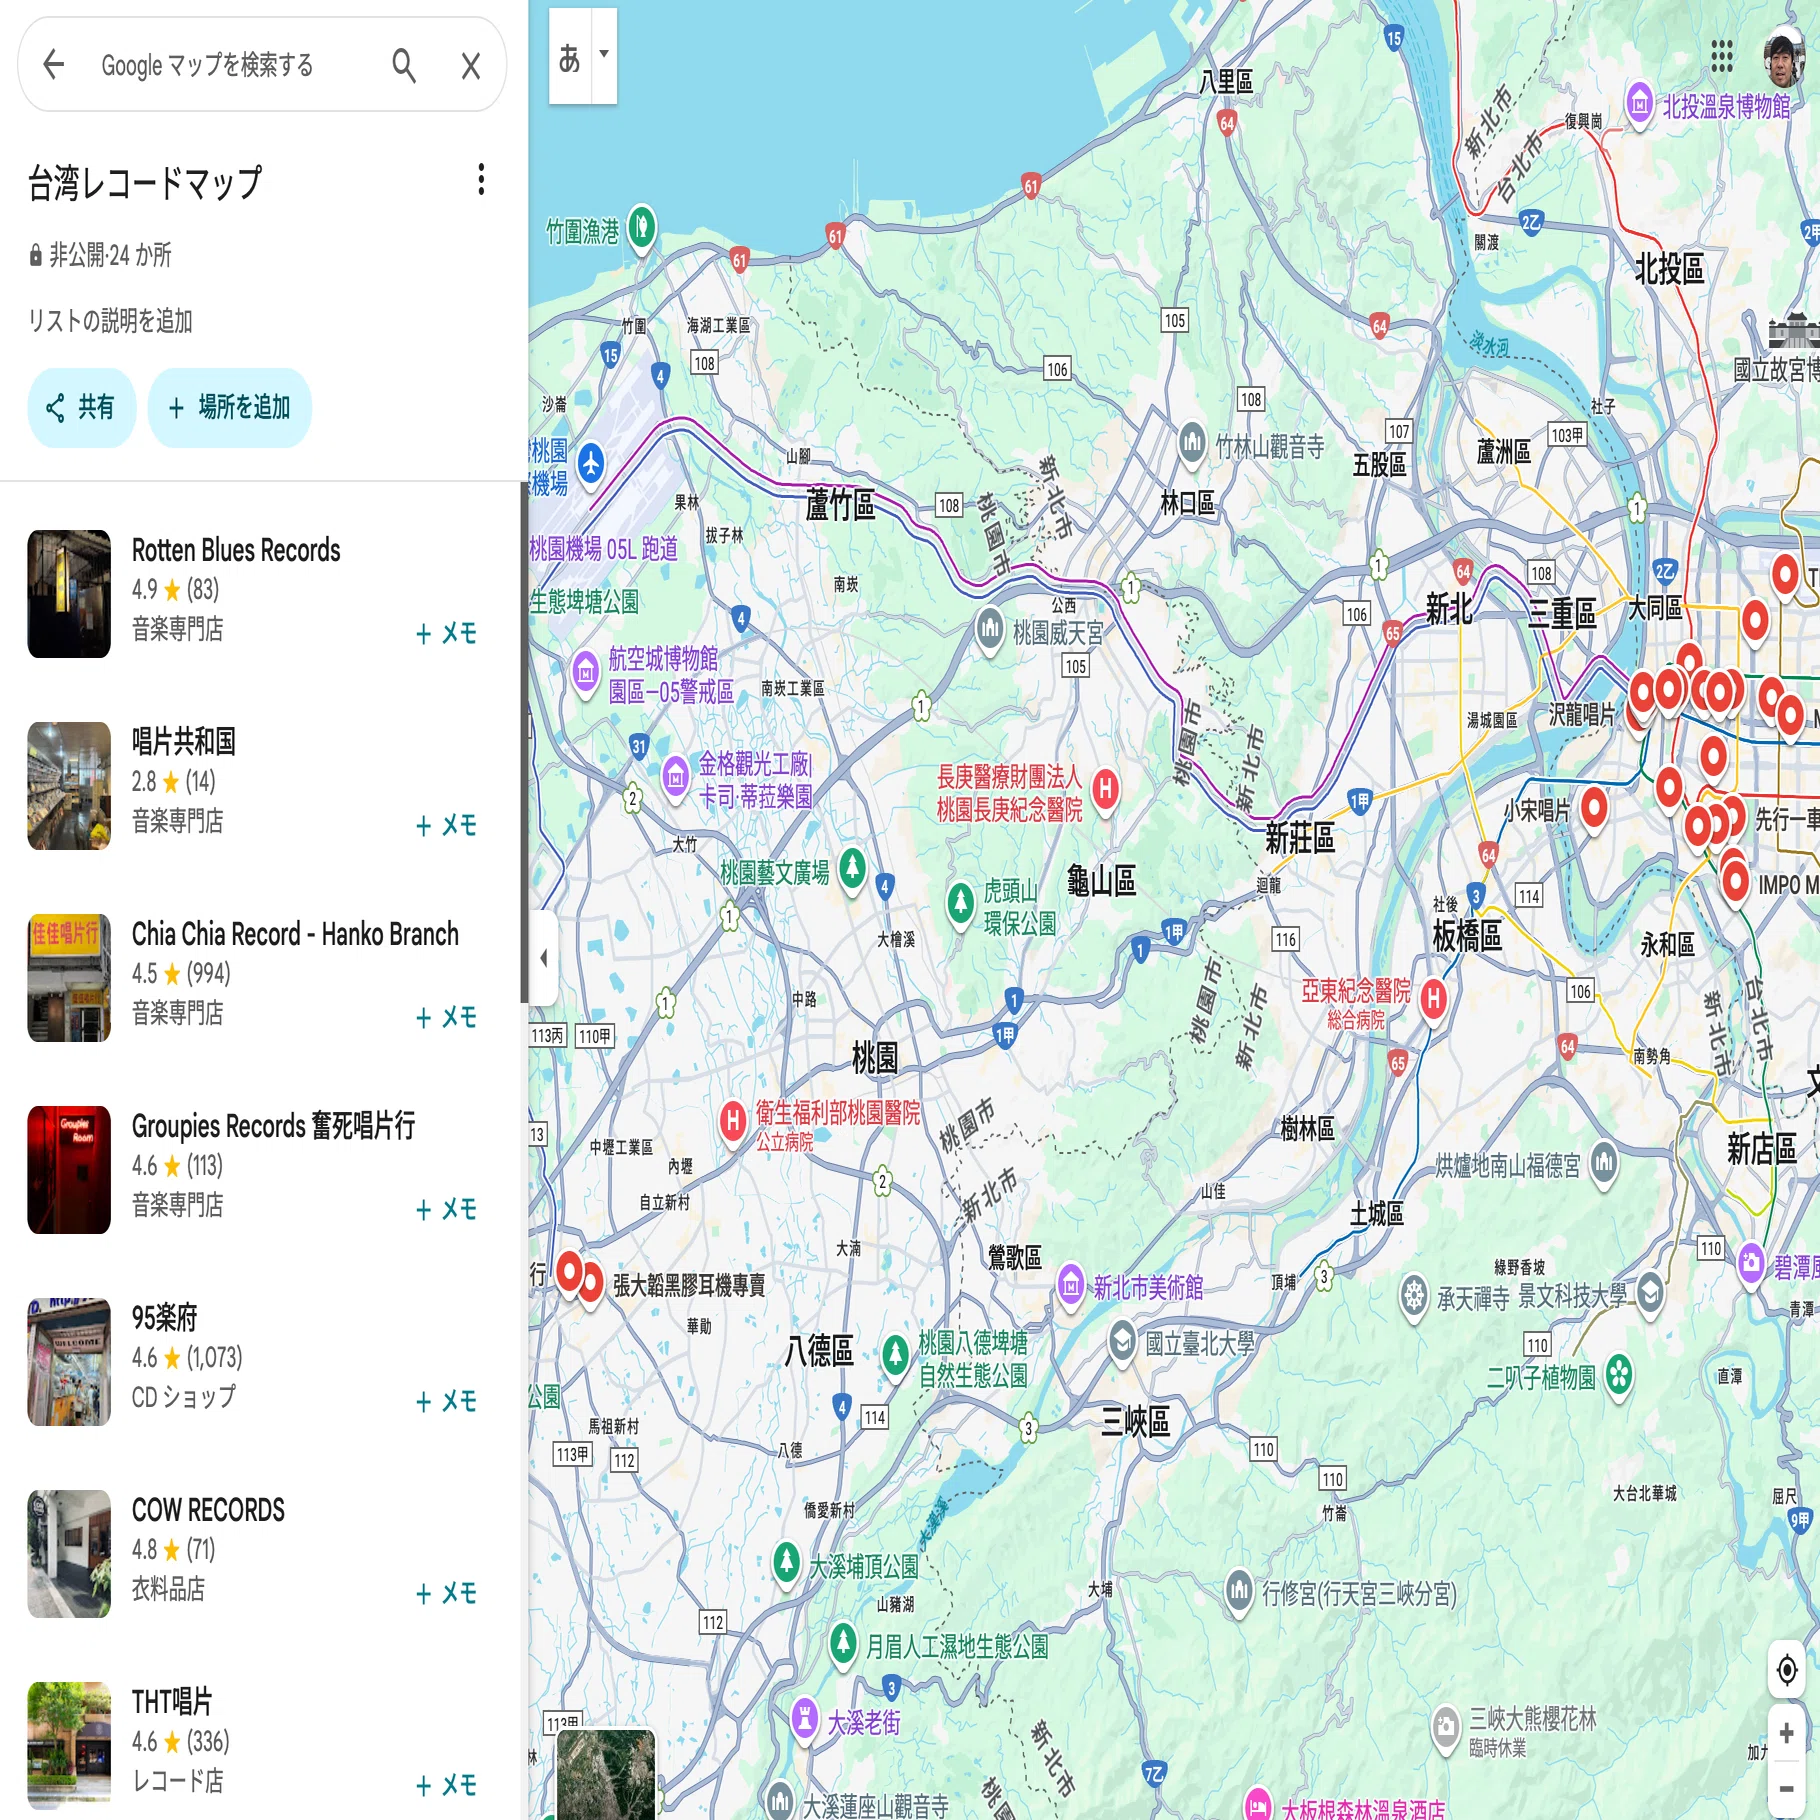The image size is (1820, 1820).
Task: Click the 二叭子植物園 garden pin
Action: [x=1619, y=1375]
